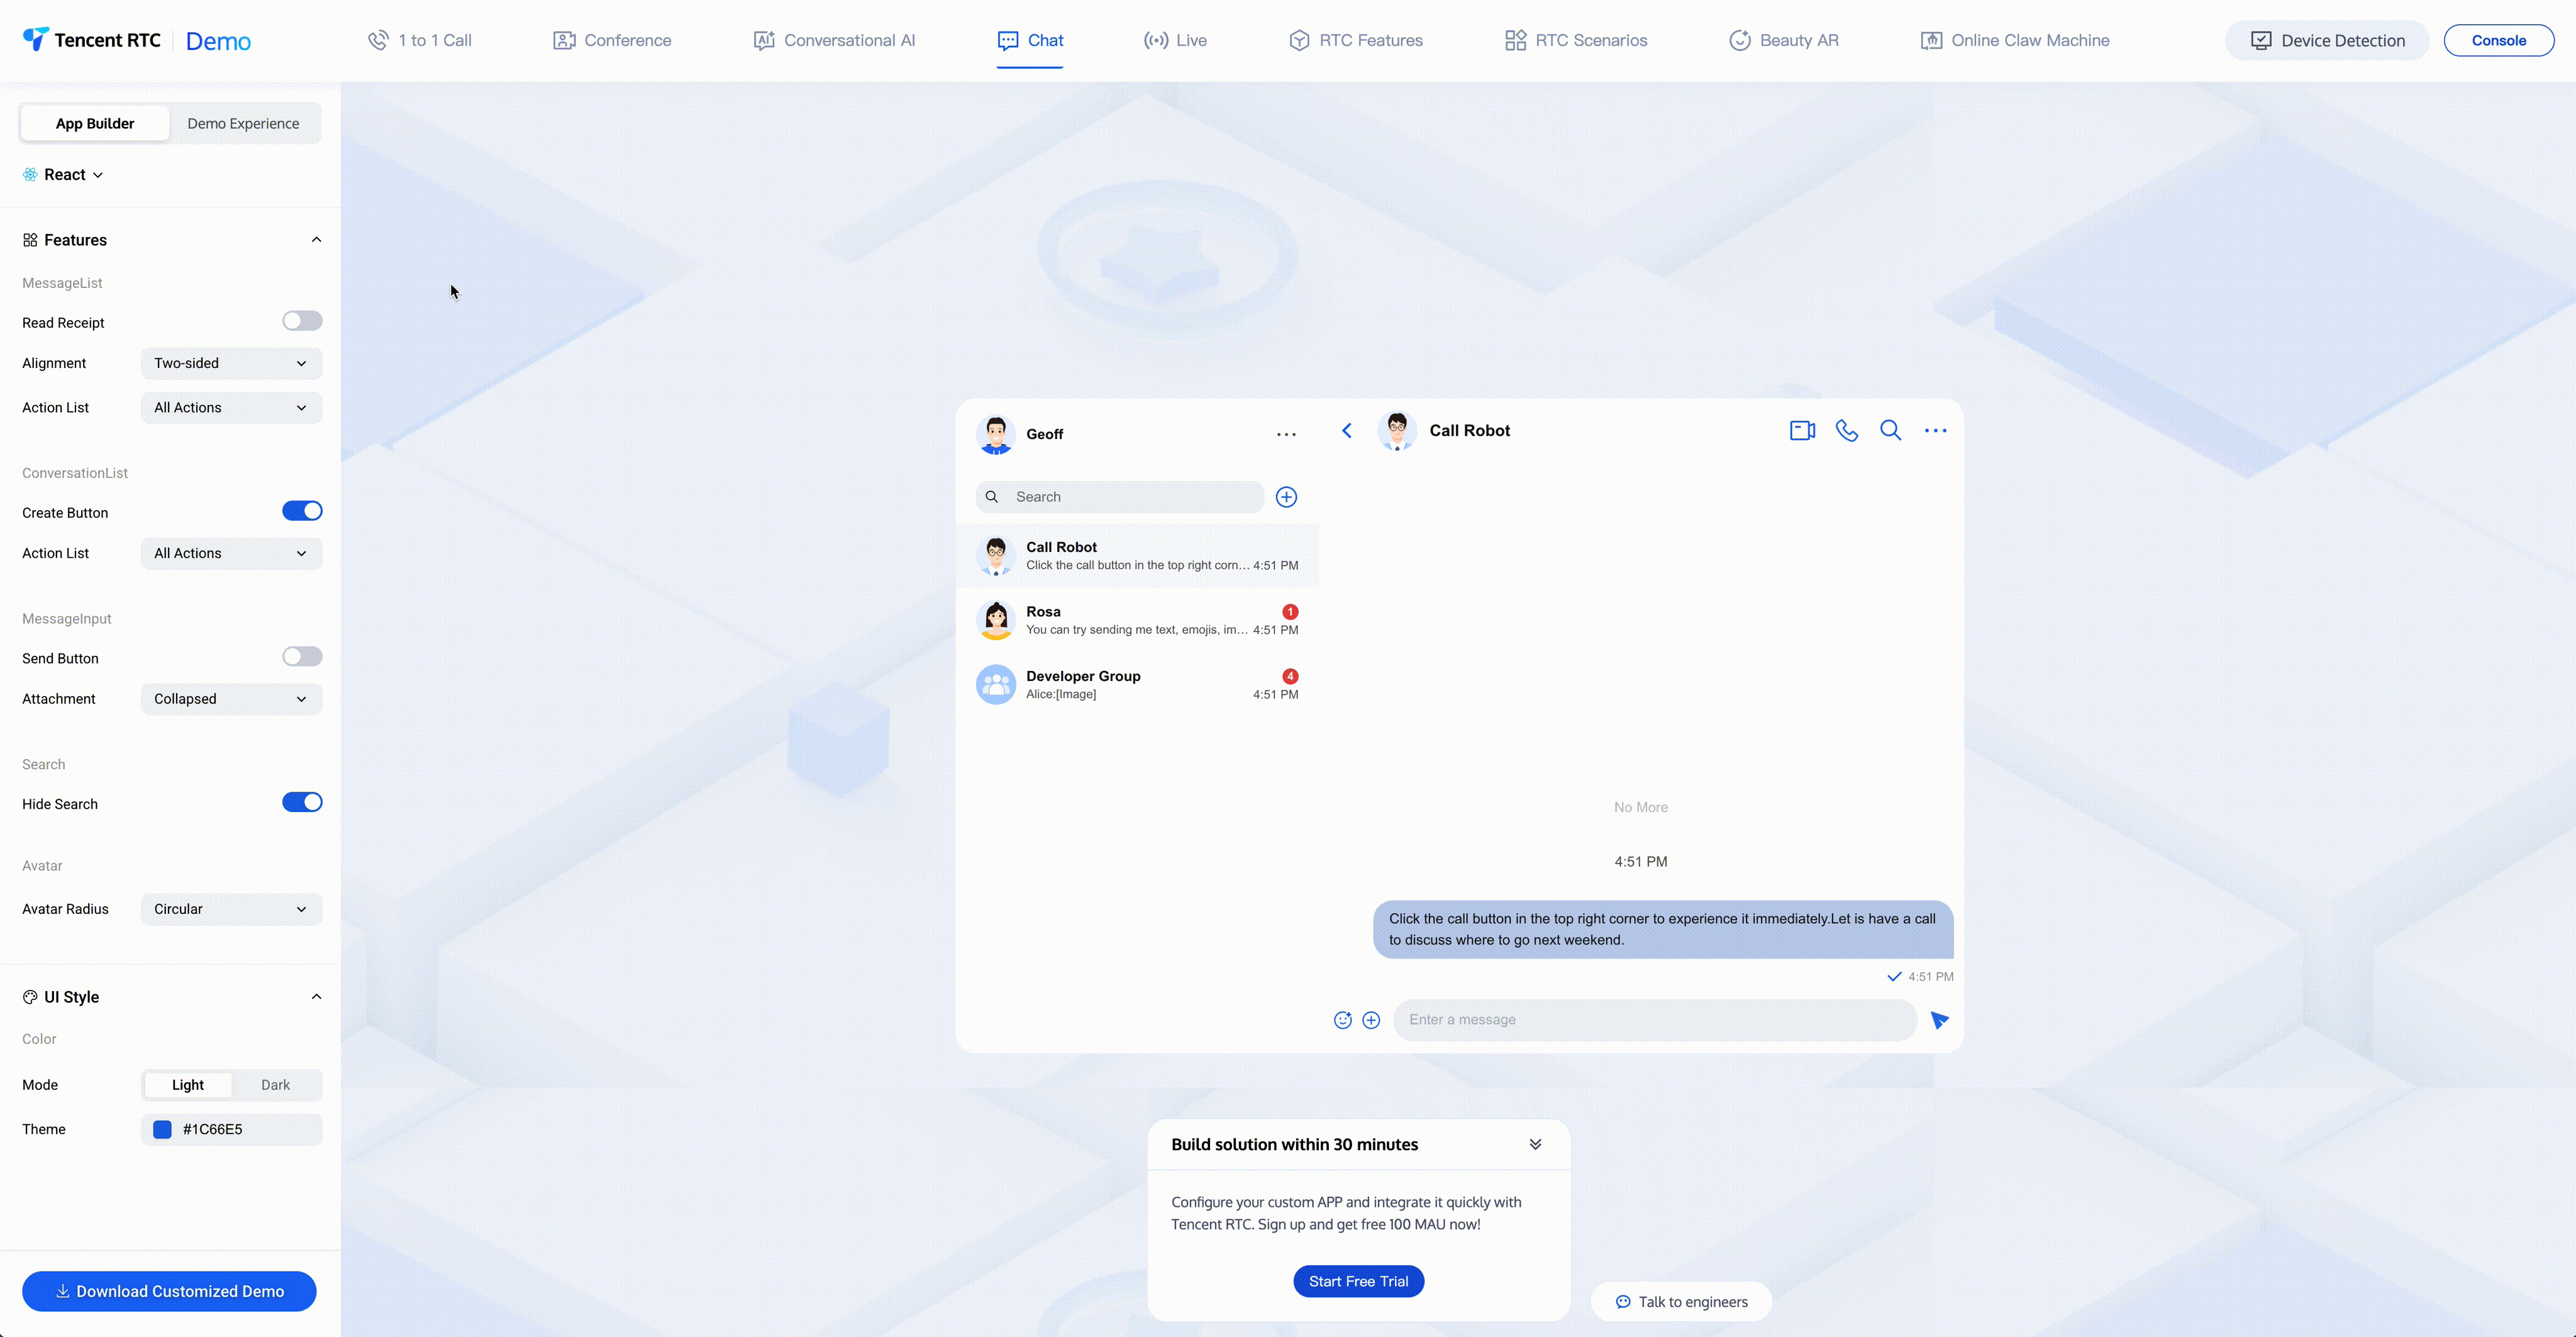The height and width of the screenshot is (1337, 2576).
Task: Start a voice call with Call Robot
Action: coord(1846,431)
